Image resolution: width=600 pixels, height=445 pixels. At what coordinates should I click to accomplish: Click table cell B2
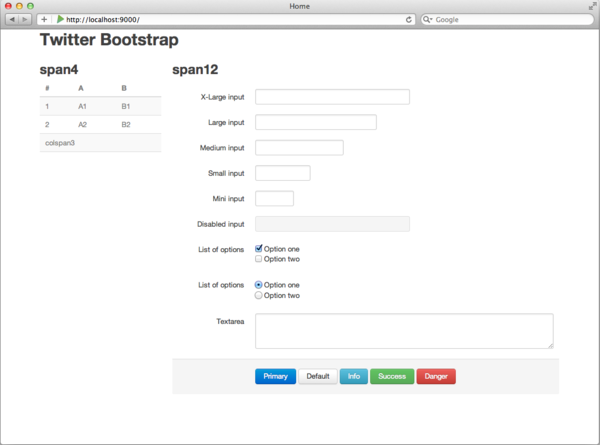point(126,124)
